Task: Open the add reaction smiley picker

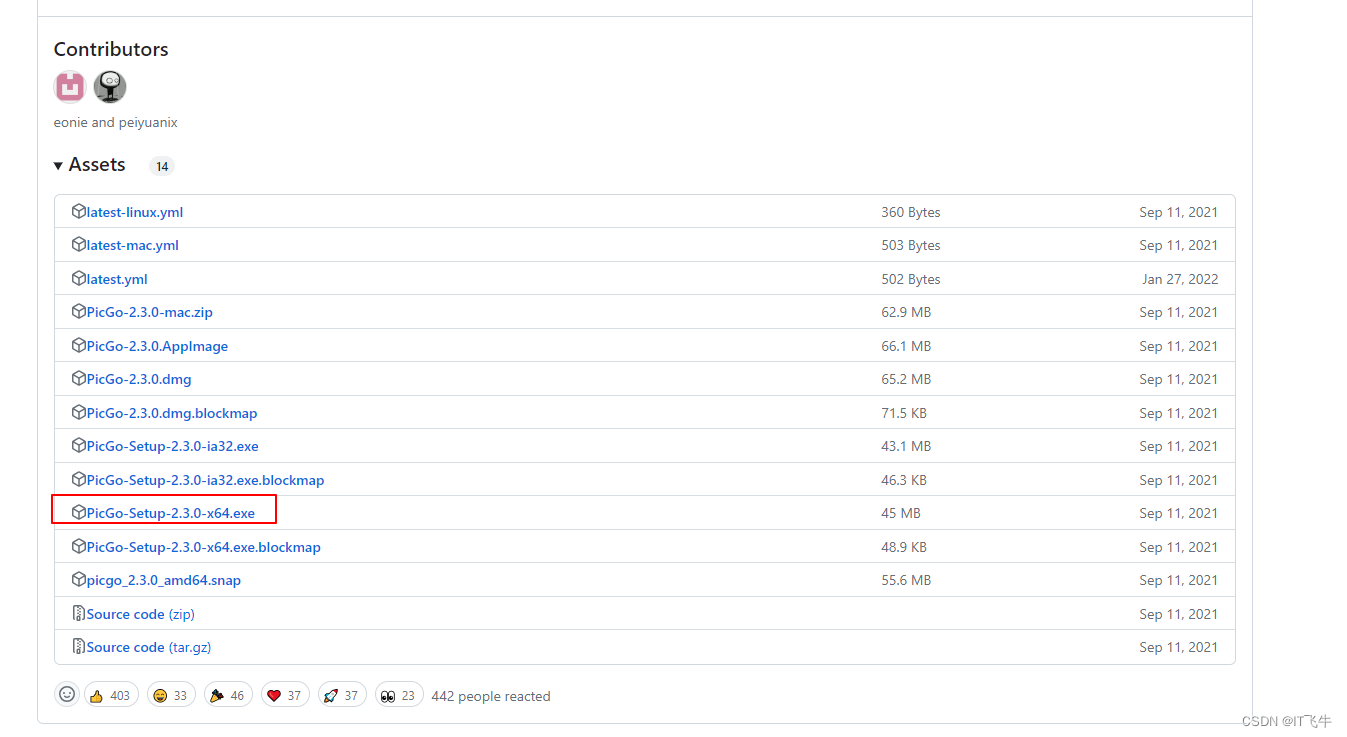Action: tap(67, 694)
